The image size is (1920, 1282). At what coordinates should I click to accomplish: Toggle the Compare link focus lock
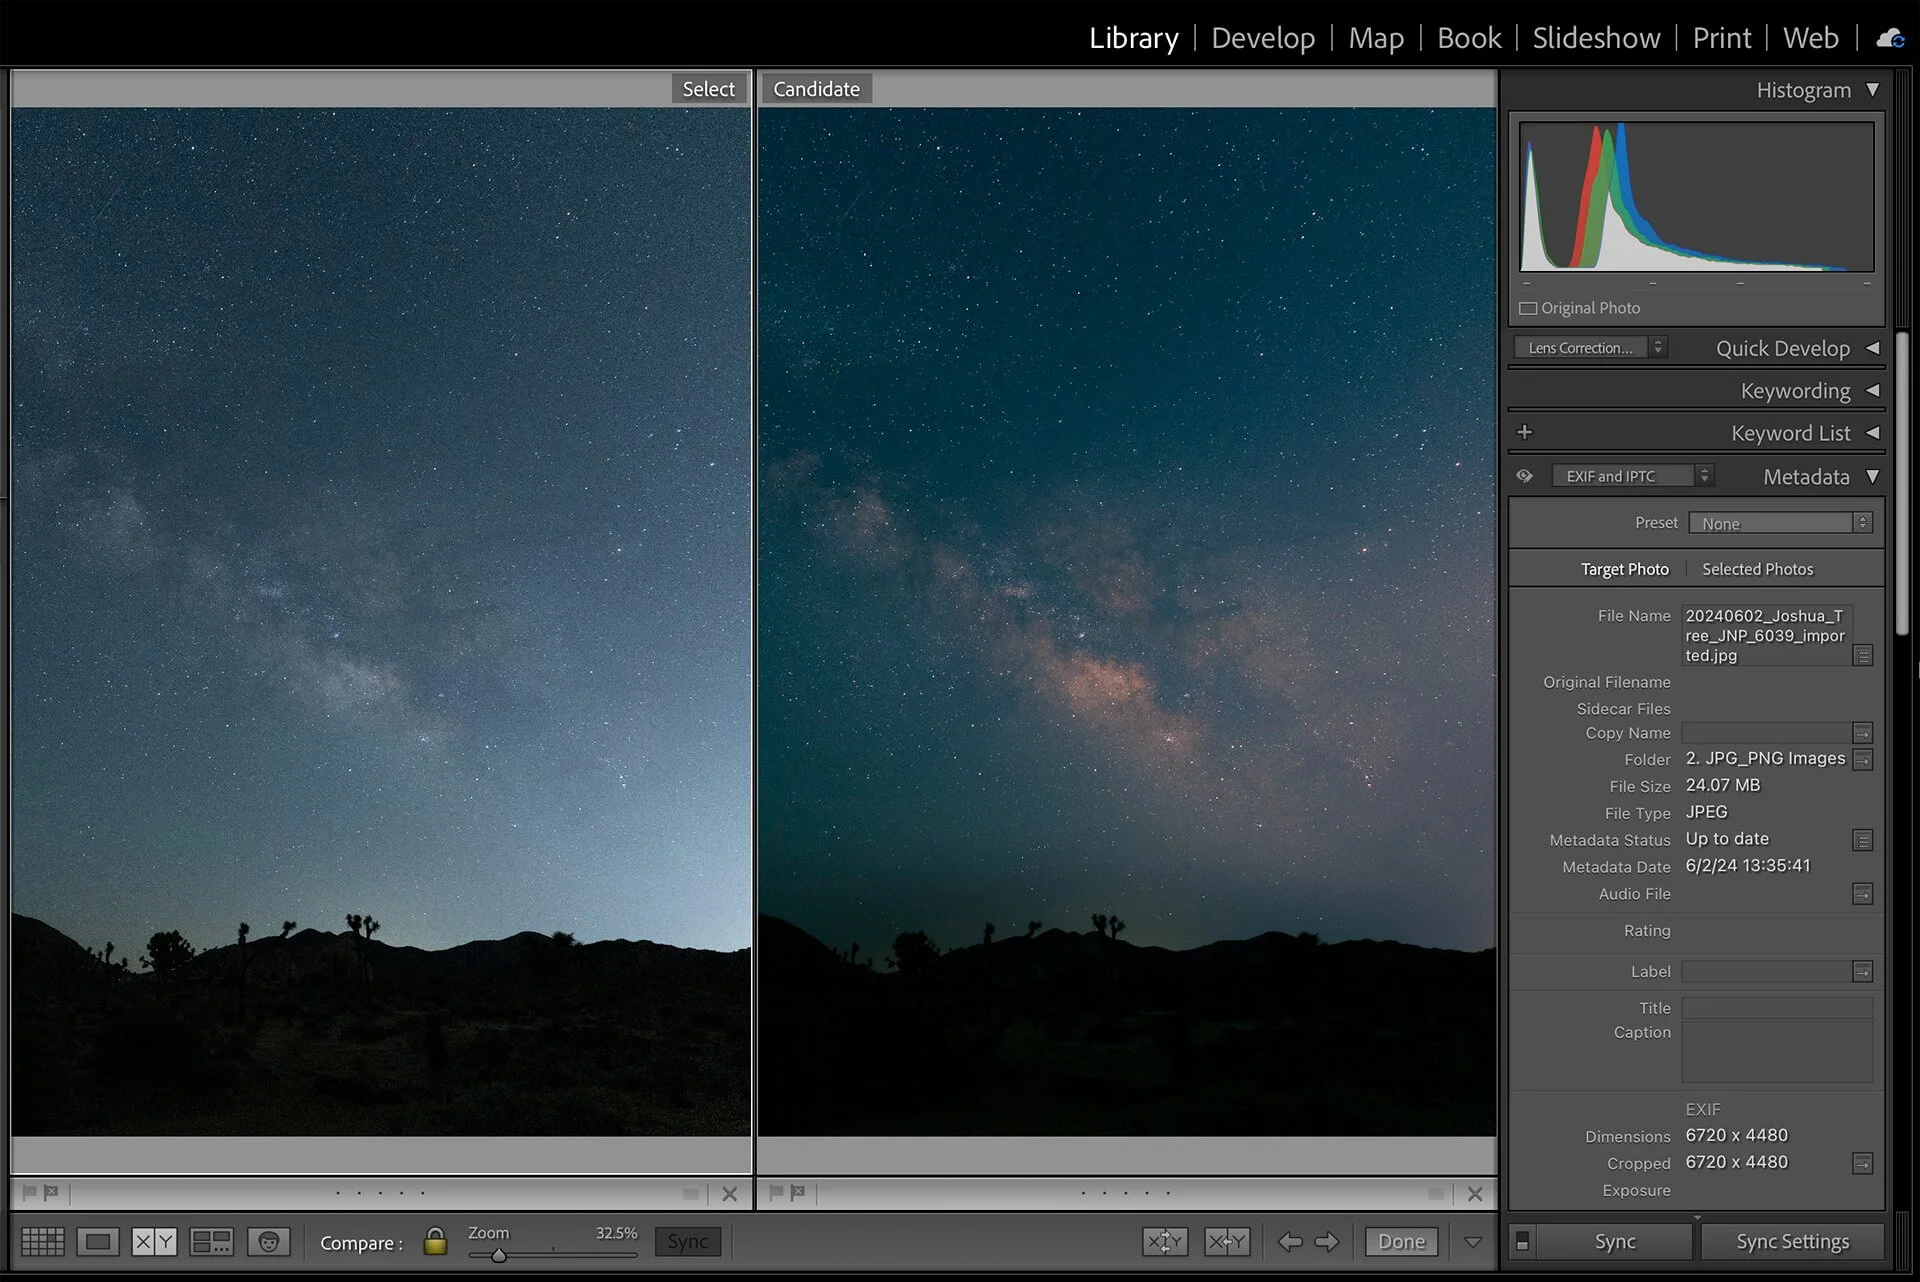point(435,1242)
